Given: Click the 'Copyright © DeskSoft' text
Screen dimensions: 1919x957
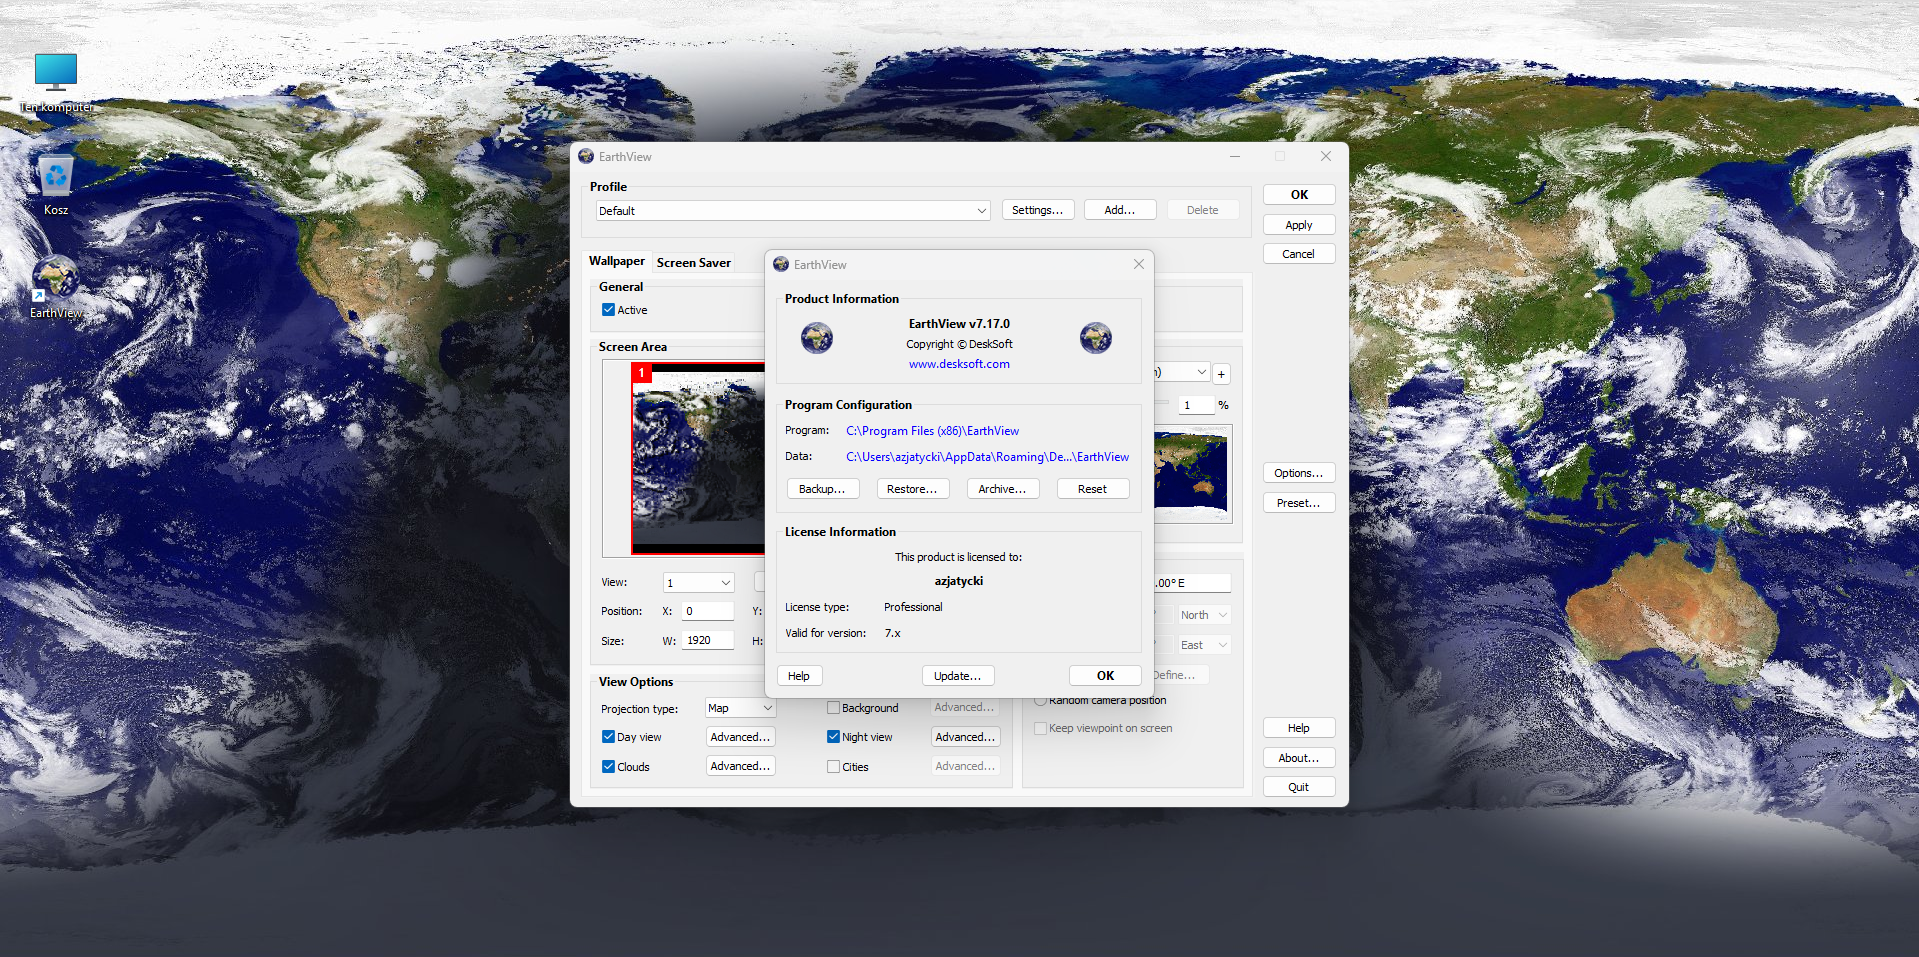Looking at the screenshot, I should [959, 344].
